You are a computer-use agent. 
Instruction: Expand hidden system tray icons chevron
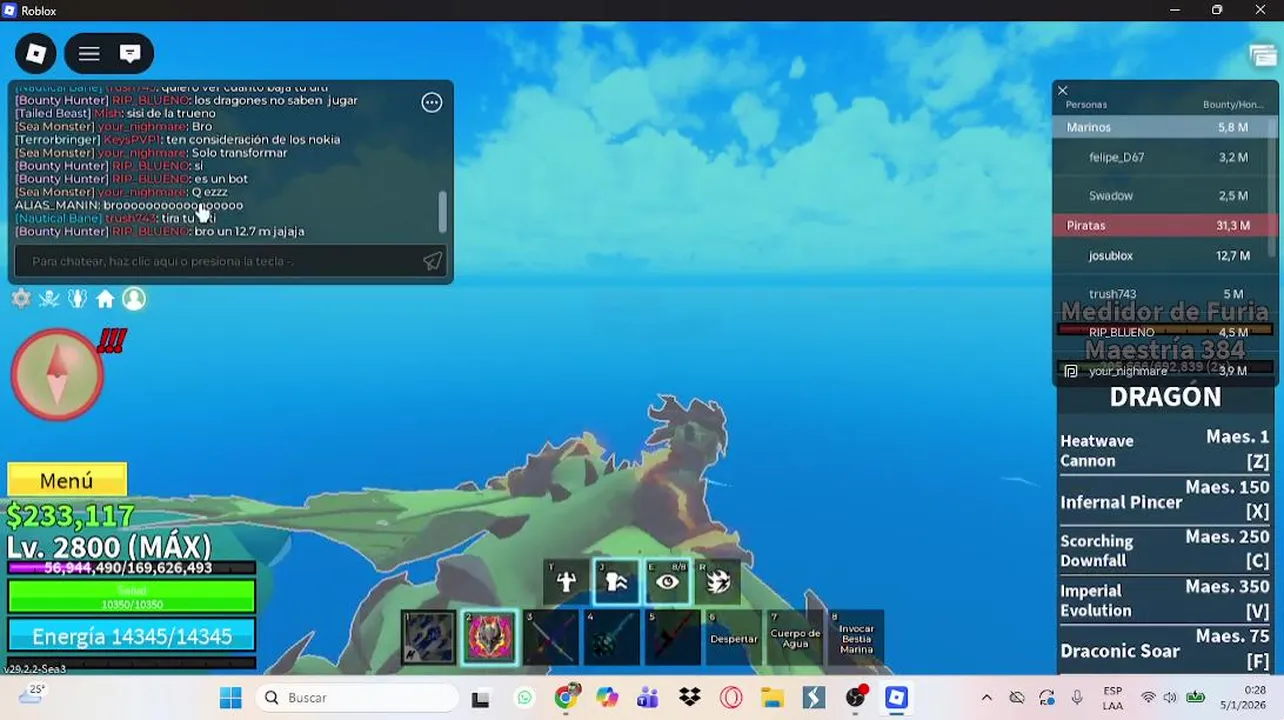[987, 698]
